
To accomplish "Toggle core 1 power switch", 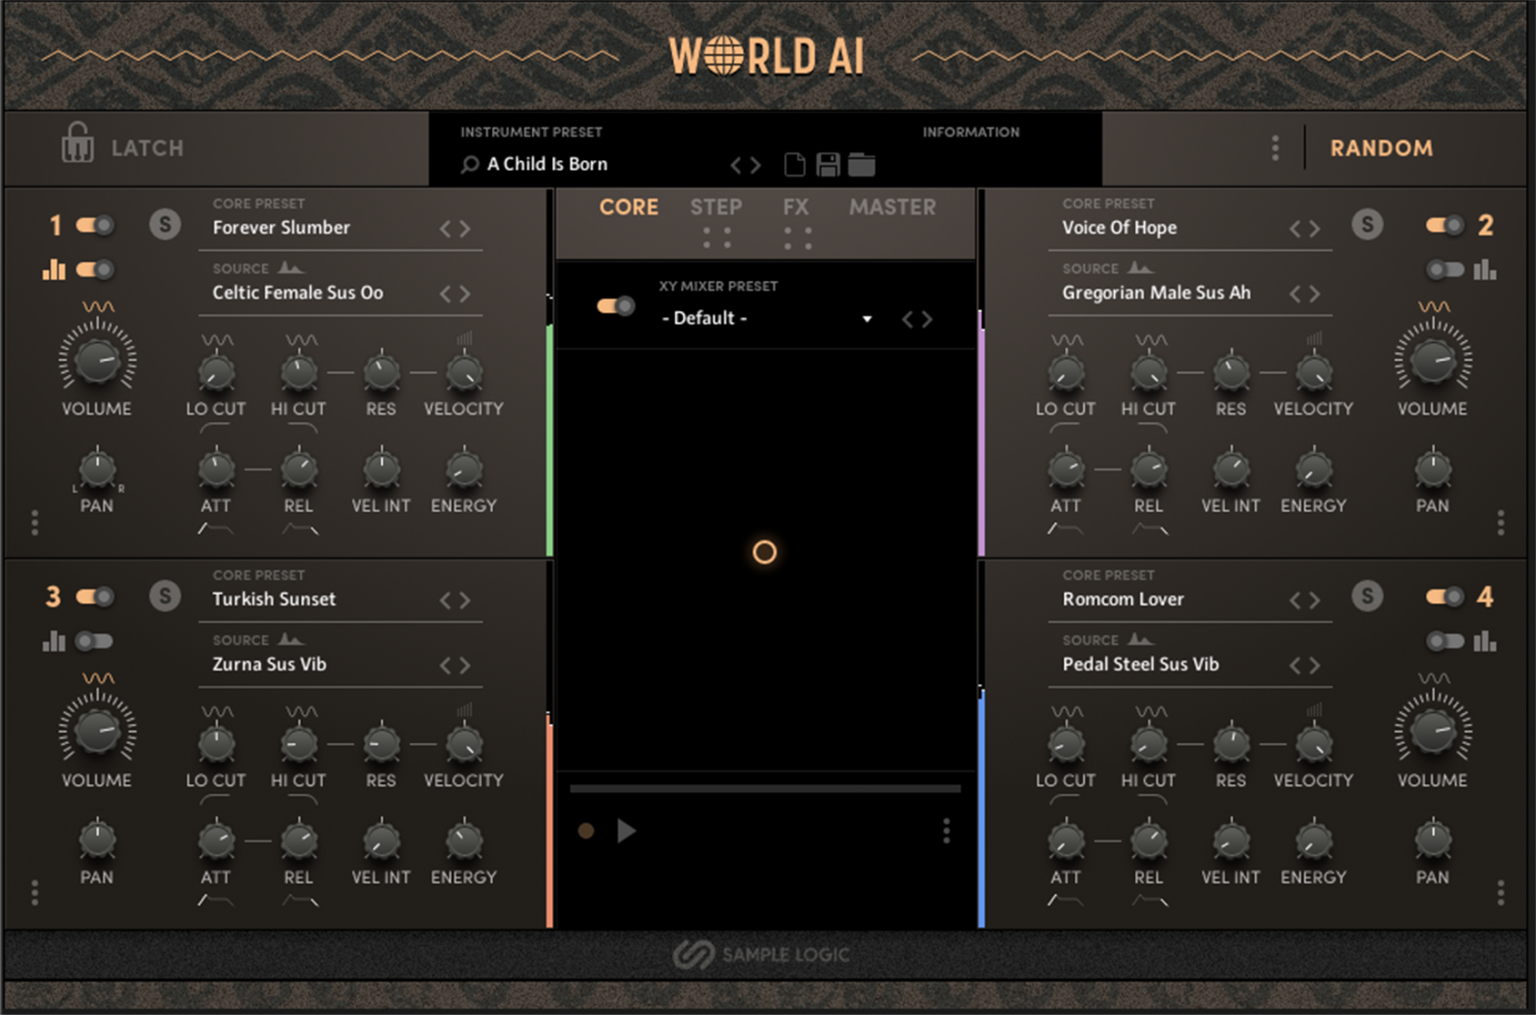I will pyautogui.click(x=95, y=225).
